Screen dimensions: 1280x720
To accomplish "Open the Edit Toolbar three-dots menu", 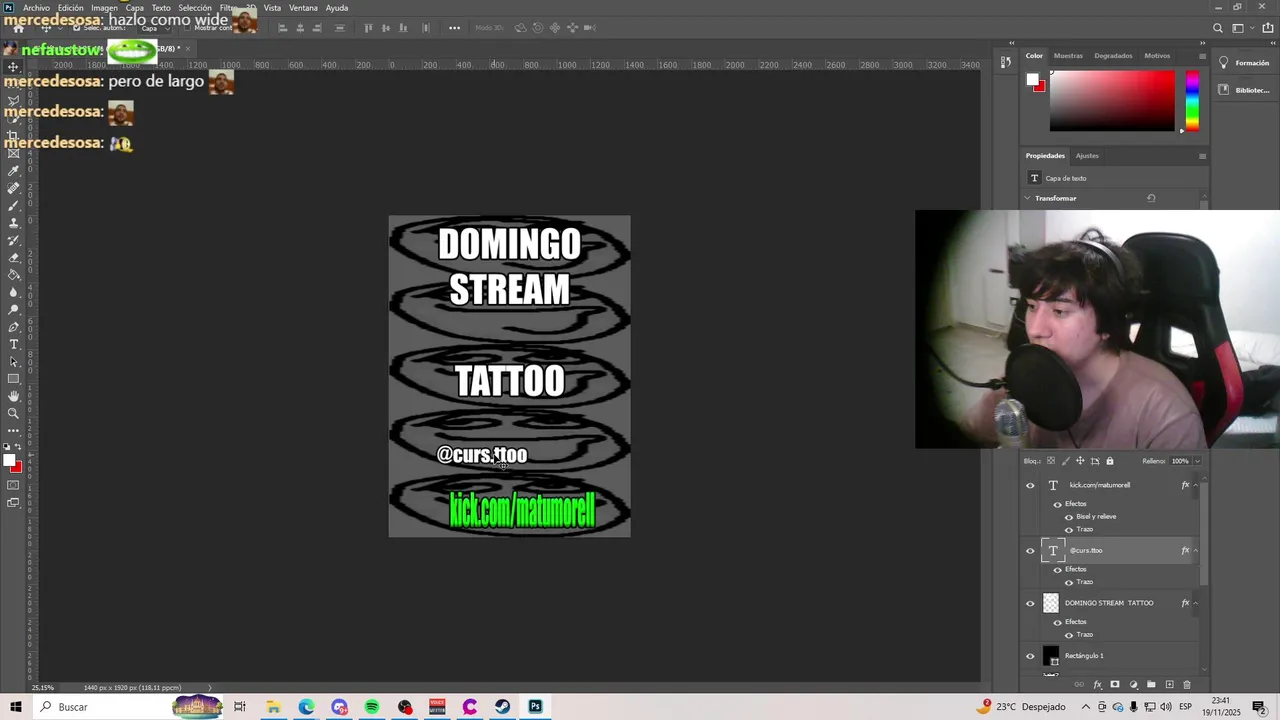I will 13,431.
